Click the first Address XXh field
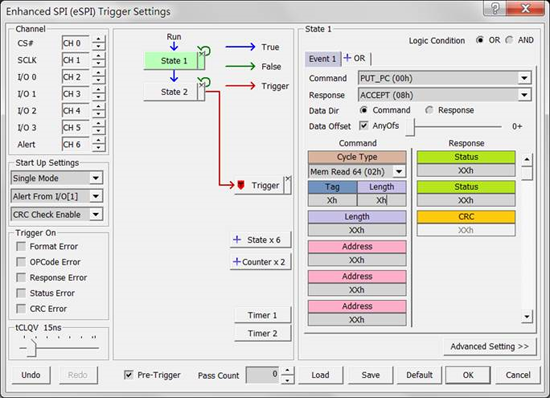Image resolution: width=550 pixels, height=398 pixels. (x=357, y=260)
